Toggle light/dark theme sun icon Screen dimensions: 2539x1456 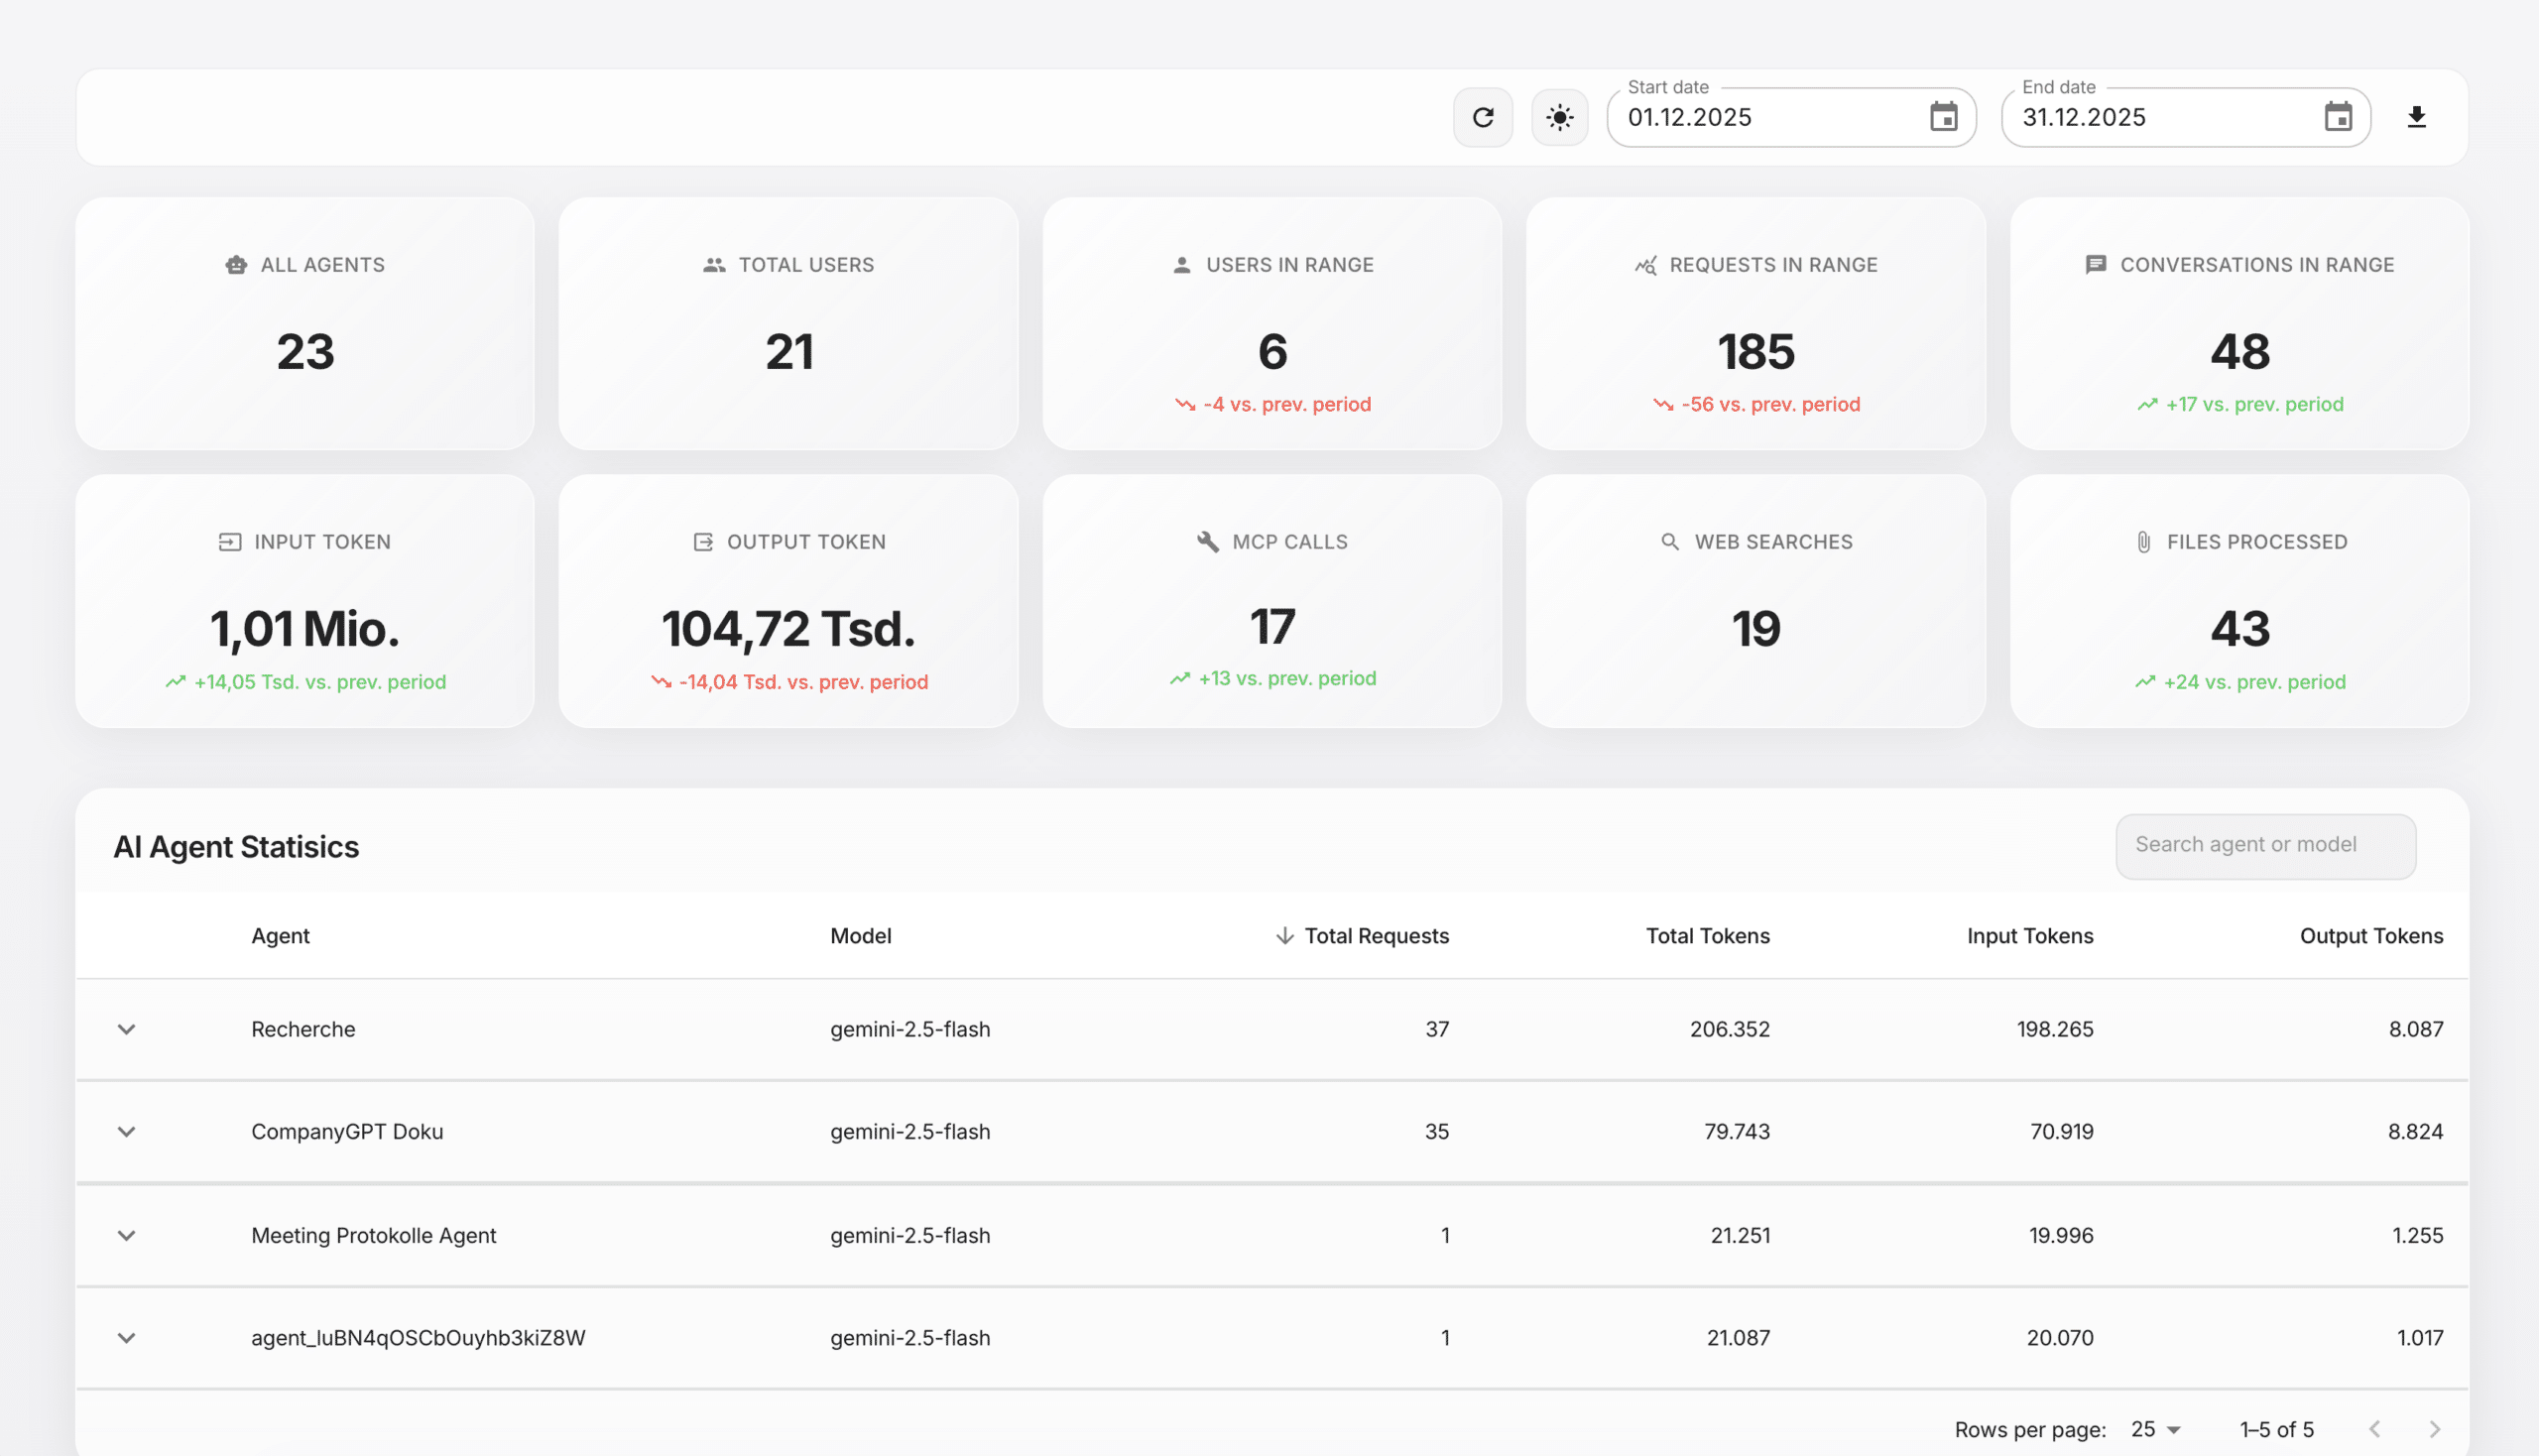(1559, 117)
